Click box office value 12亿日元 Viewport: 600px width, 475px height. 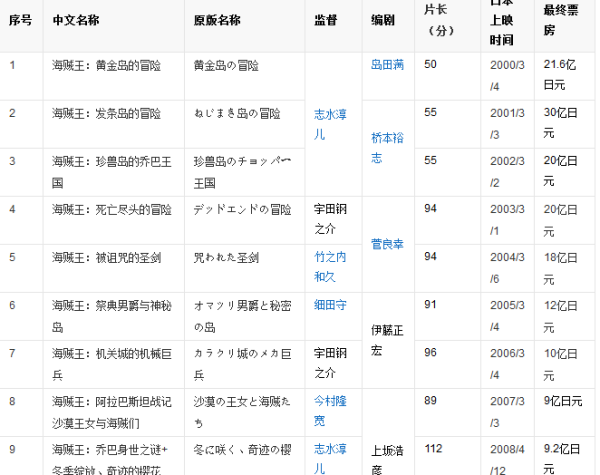560,316
